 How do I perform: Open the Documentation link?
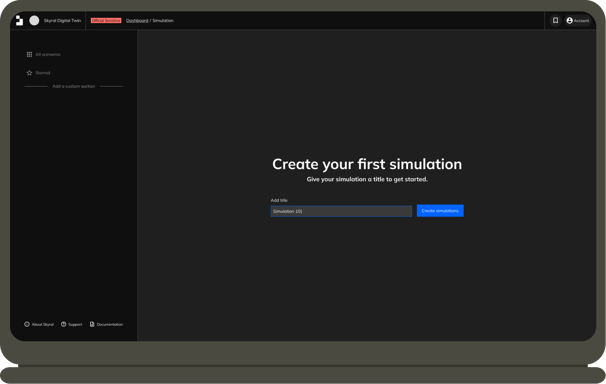[x=110, y=325]
